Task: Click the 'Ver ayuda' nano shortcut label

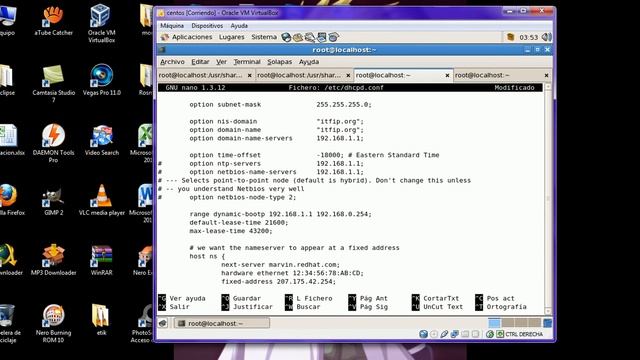Action: click(187, 298)
